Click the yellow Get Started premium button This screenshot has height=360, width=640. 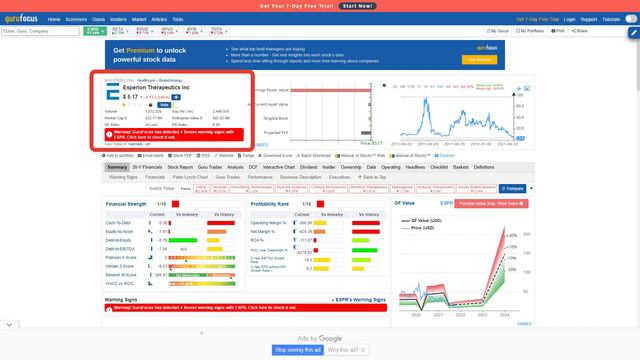pos(479,60)
